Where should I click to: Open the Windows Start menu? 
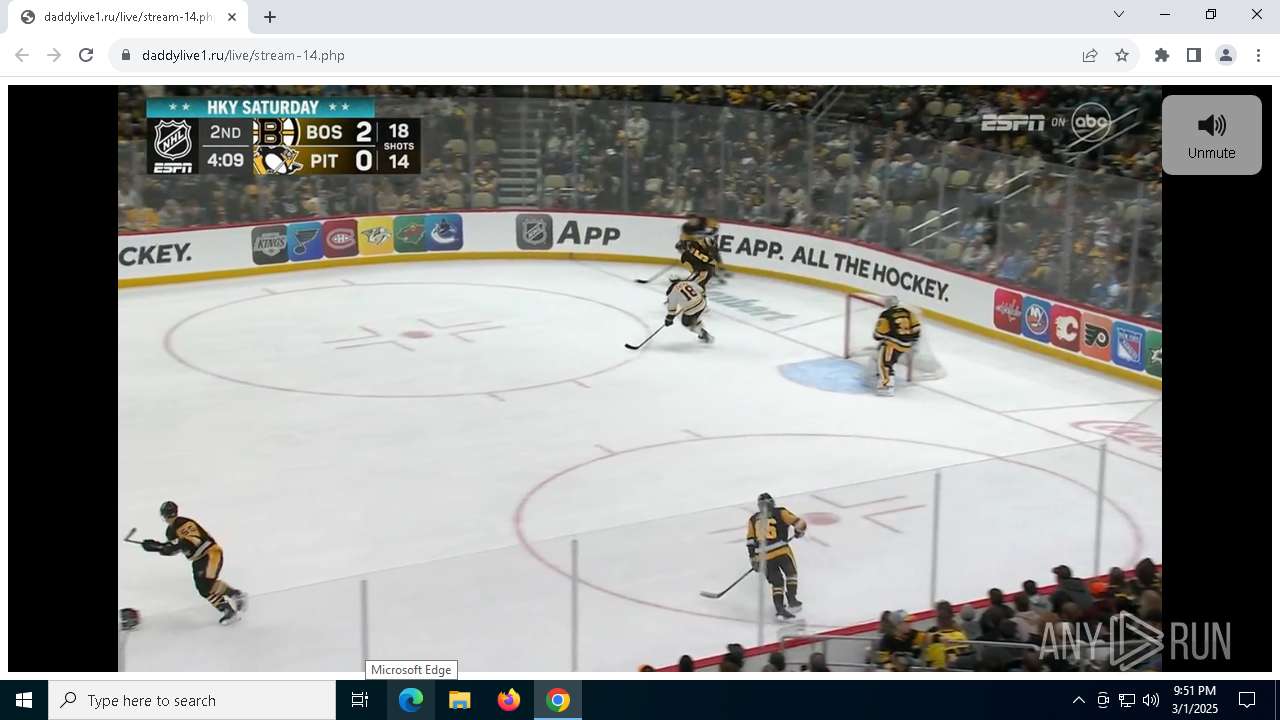(24, 700)
